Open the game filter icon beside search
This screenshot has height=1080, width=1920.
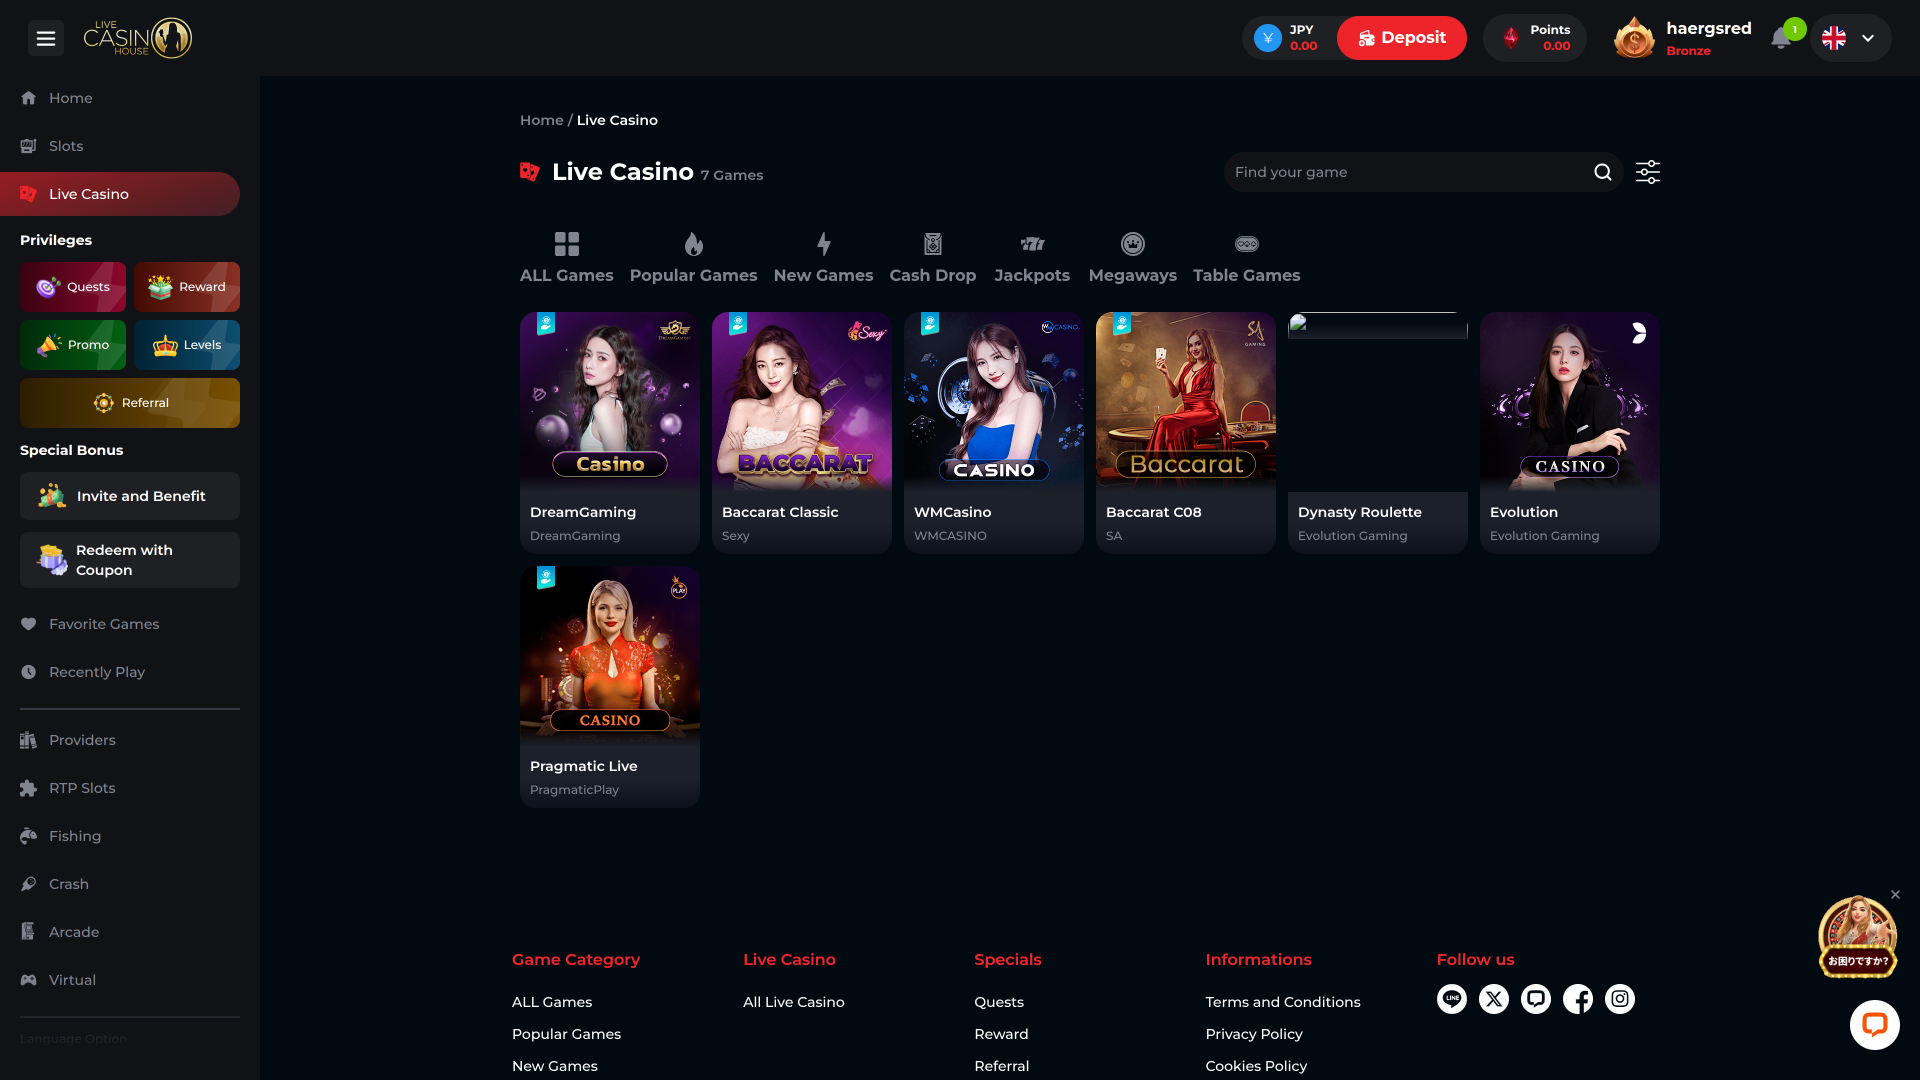(x=1647, y=171)
